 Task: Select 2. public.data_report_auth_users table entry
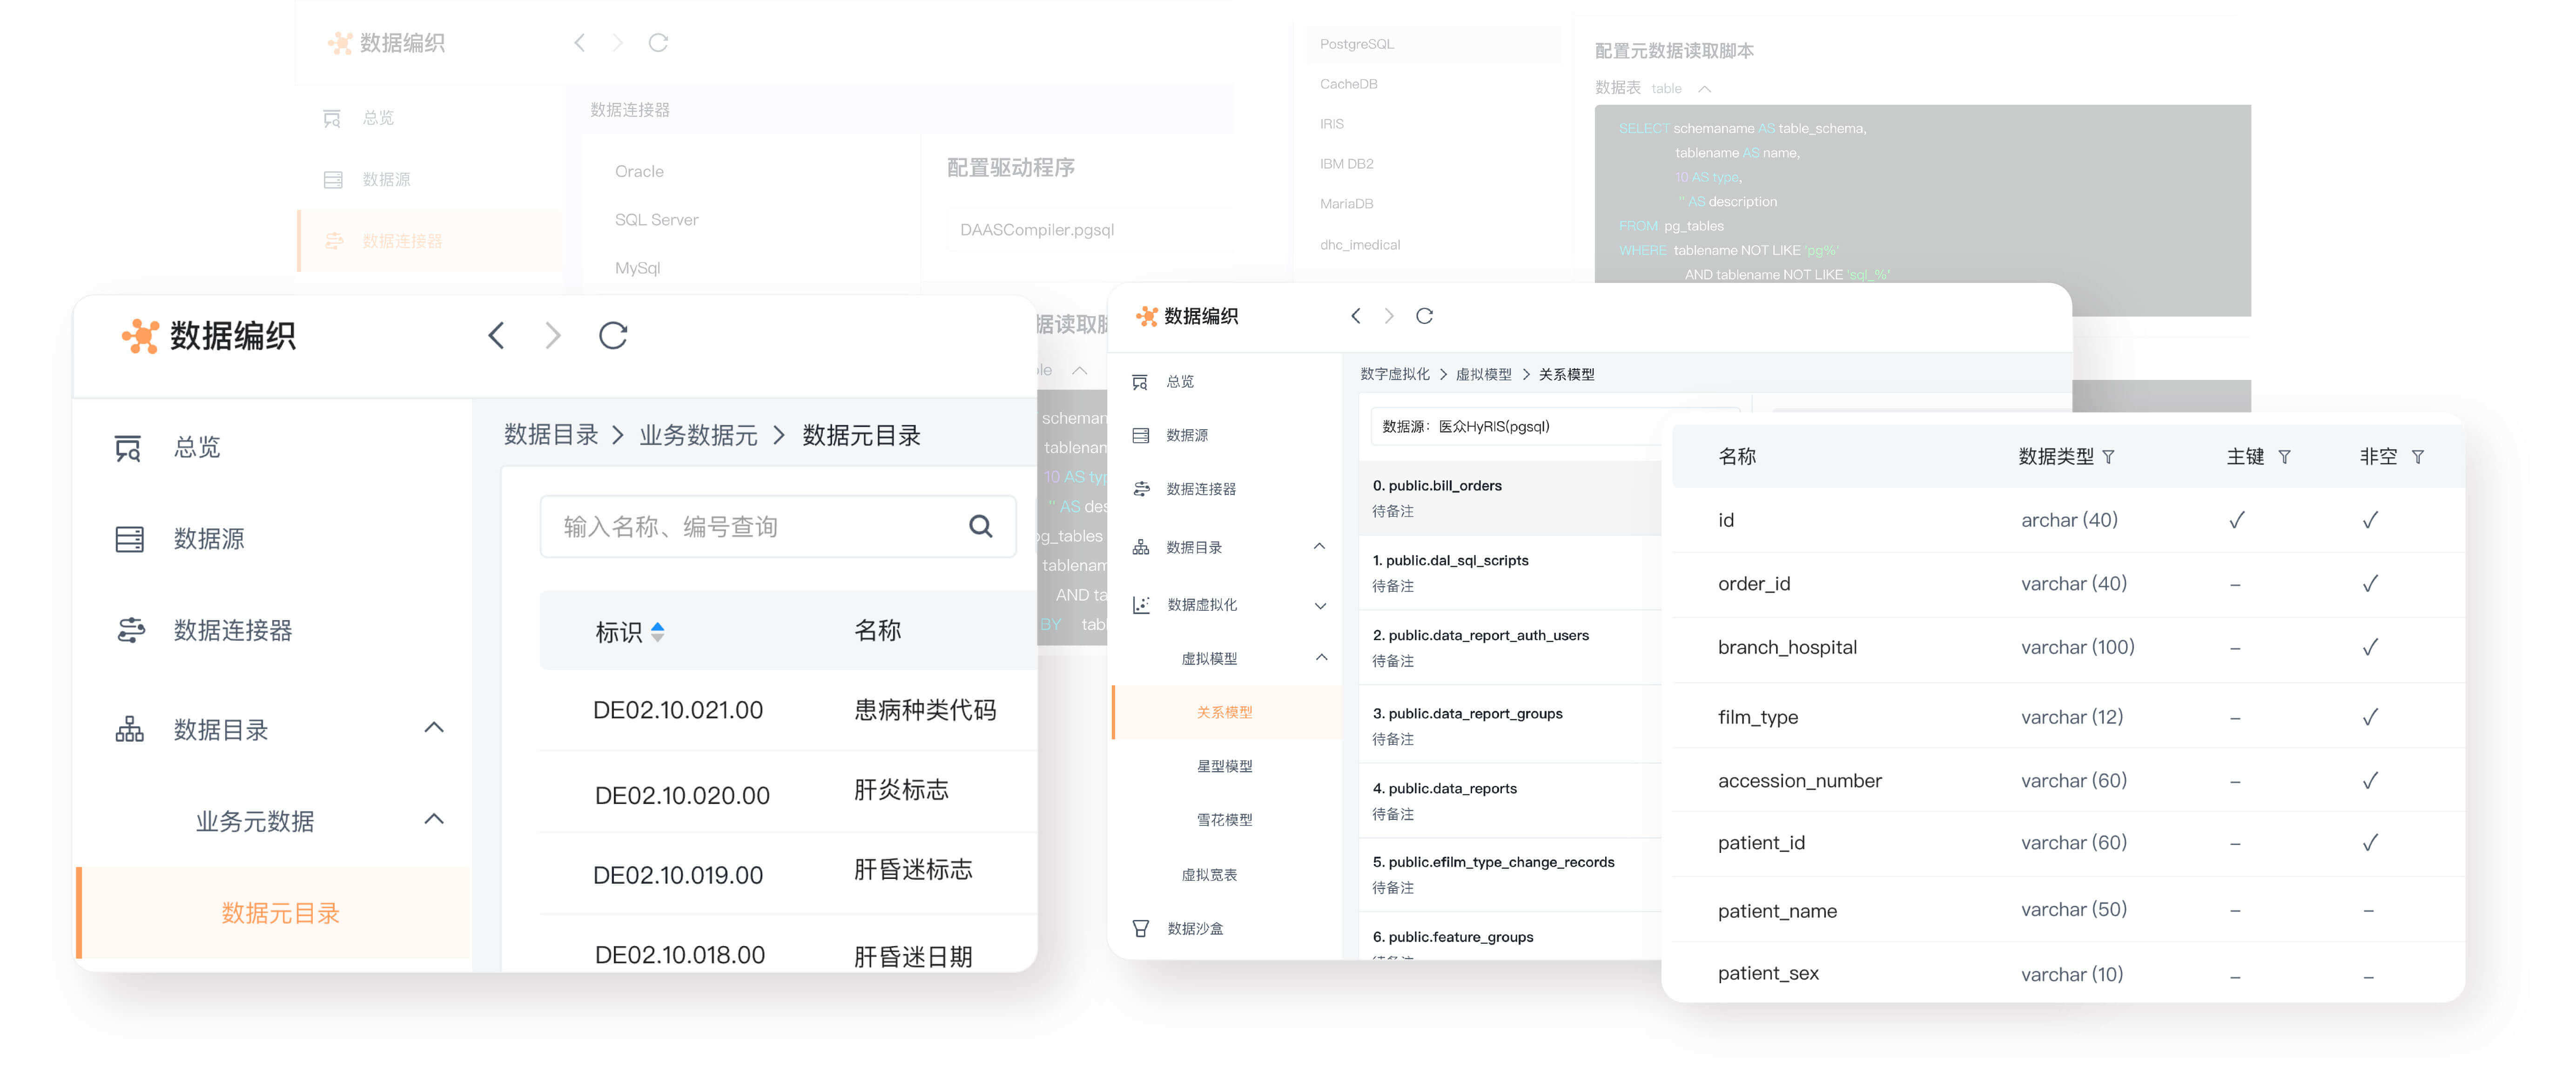1510,647
